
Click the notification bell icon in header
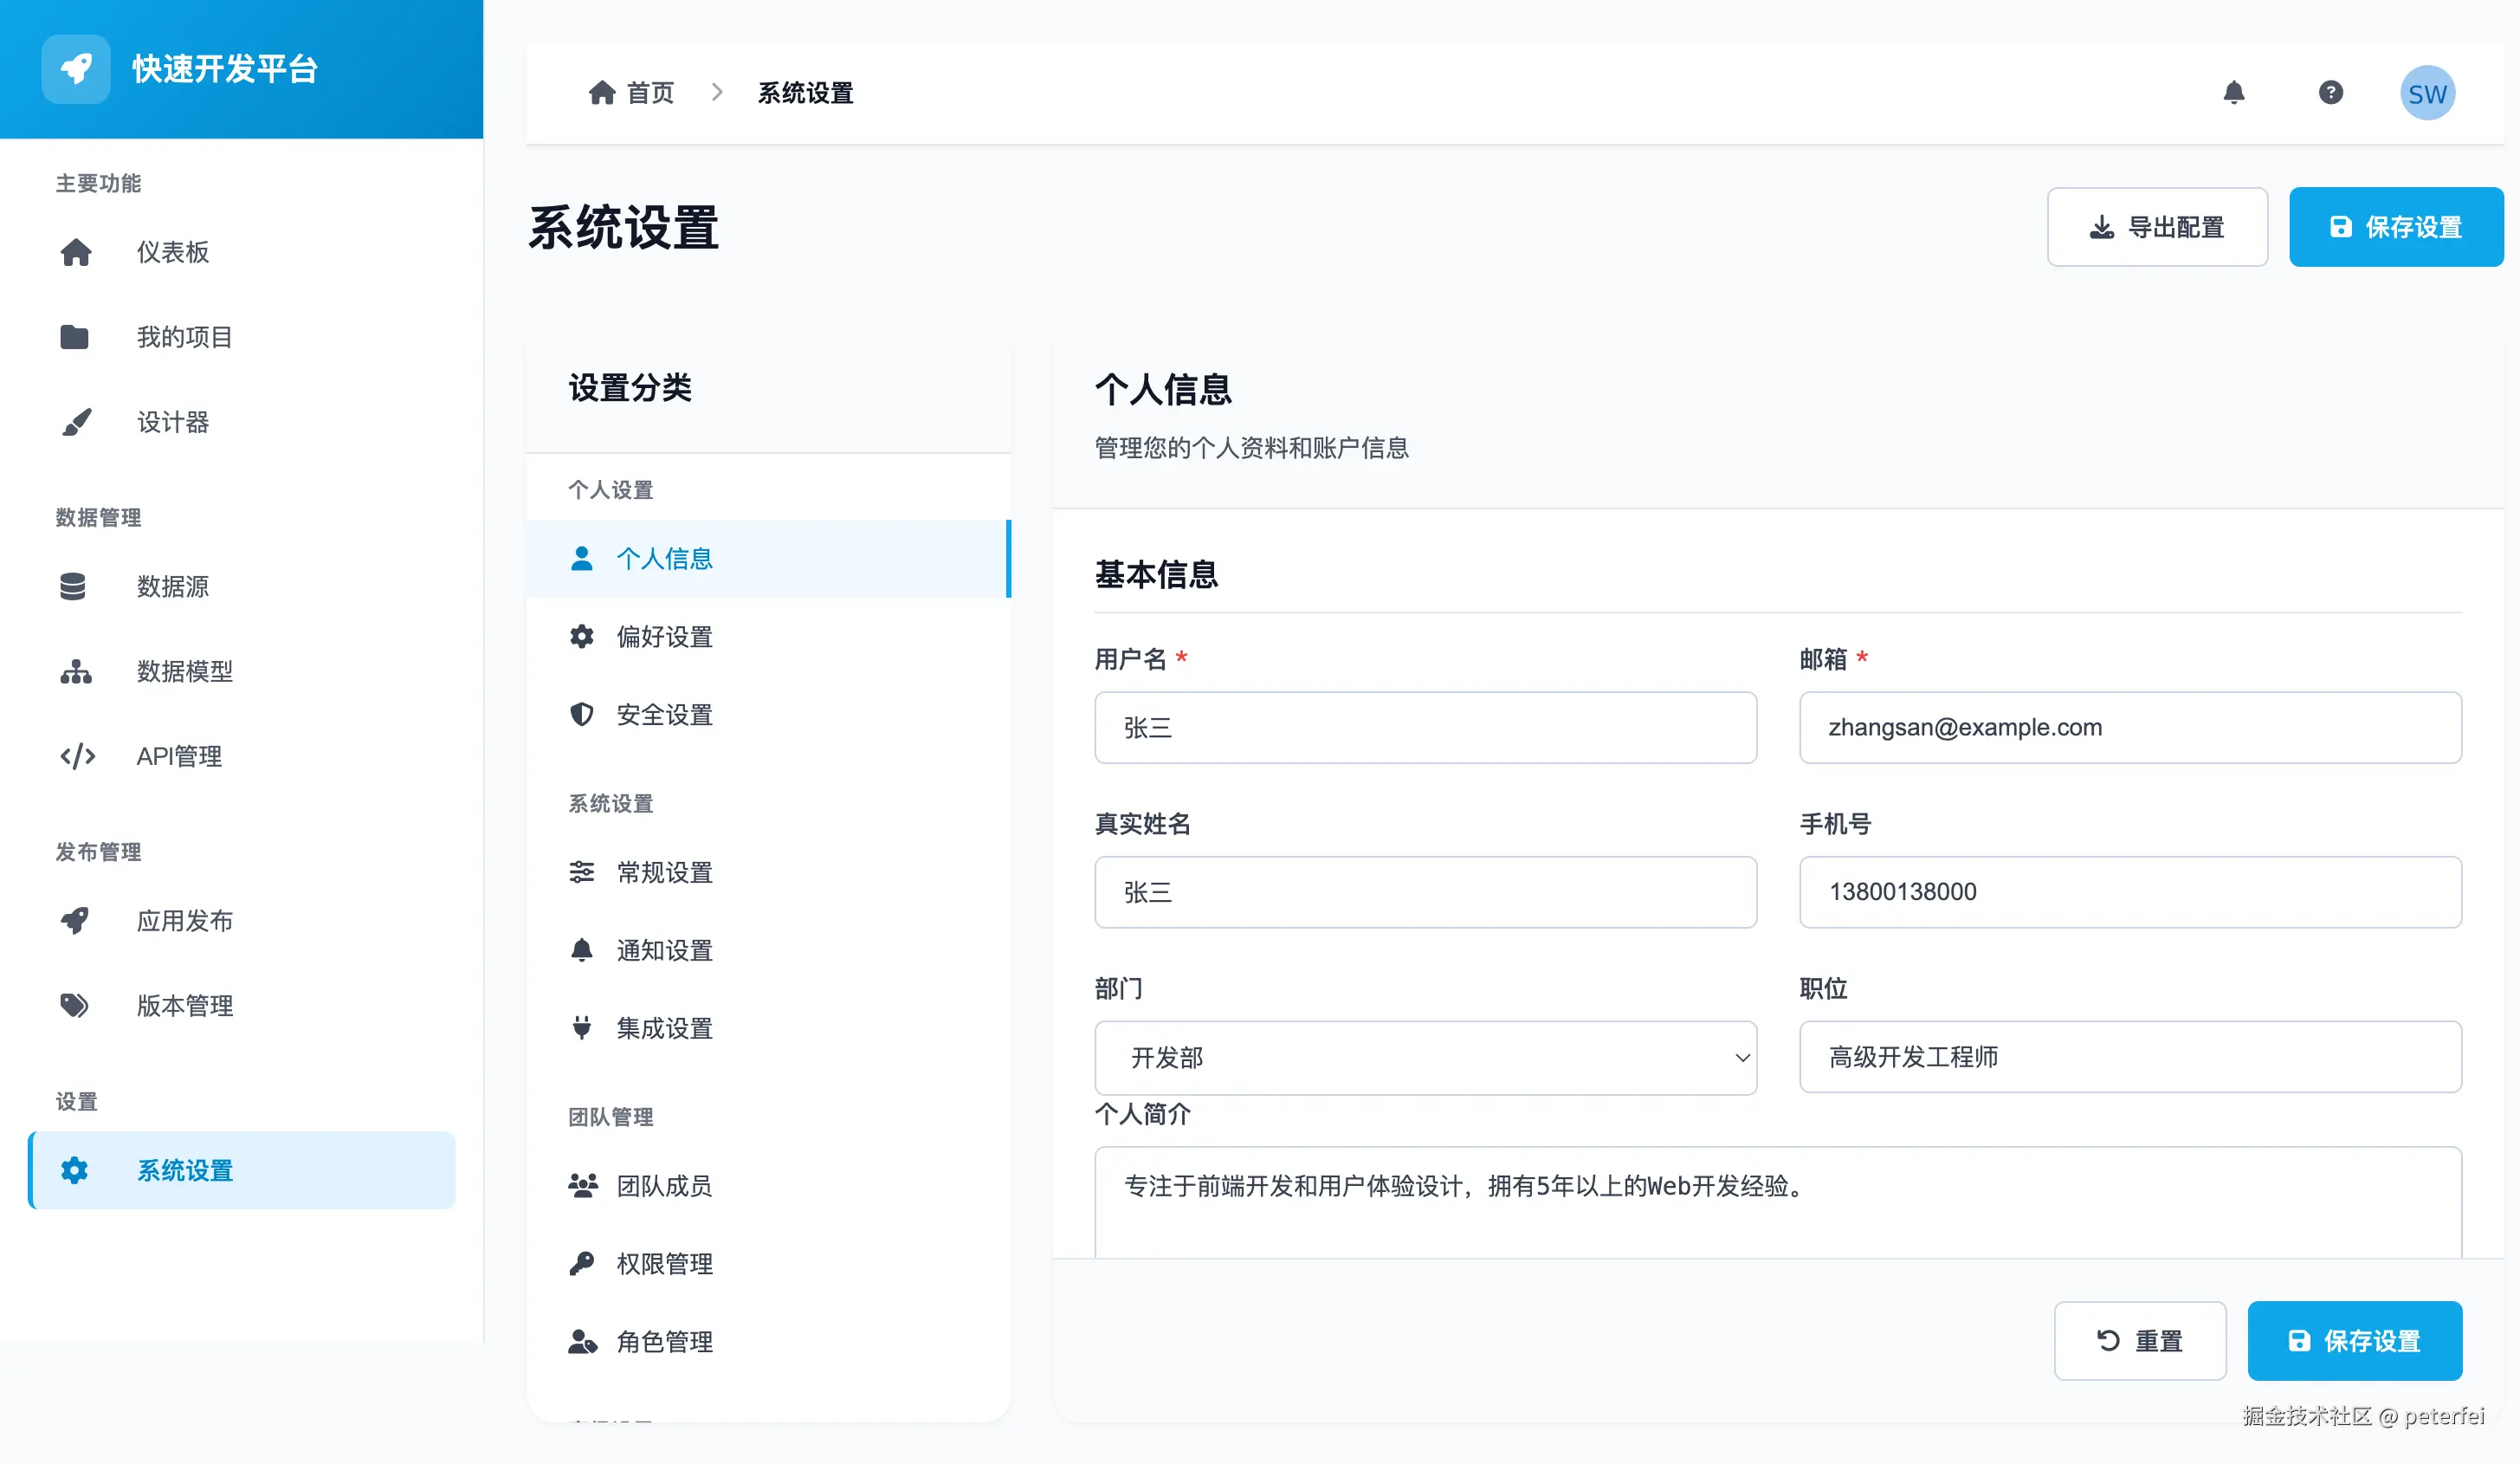(2233, 93)
